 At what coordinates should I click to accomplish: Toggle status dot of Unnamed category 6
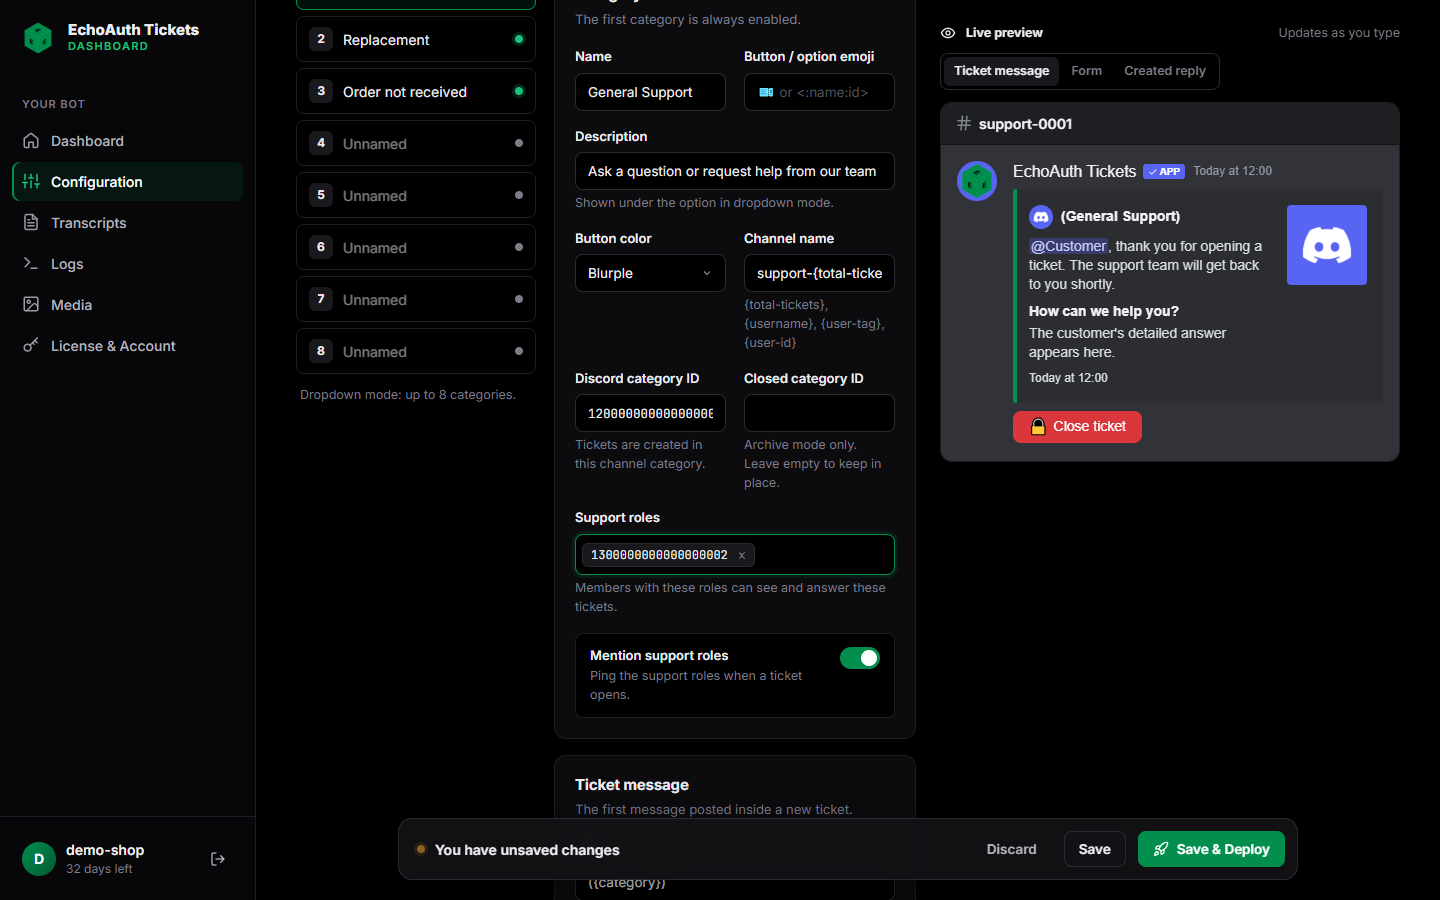519,247
